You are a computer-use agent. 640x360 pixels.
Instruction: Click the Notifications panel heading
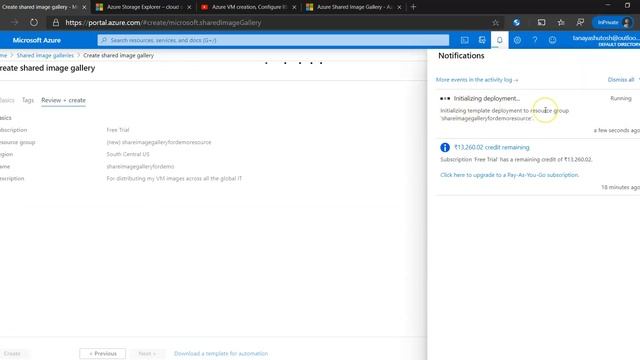pyautogui.click(x=461, y=56)
